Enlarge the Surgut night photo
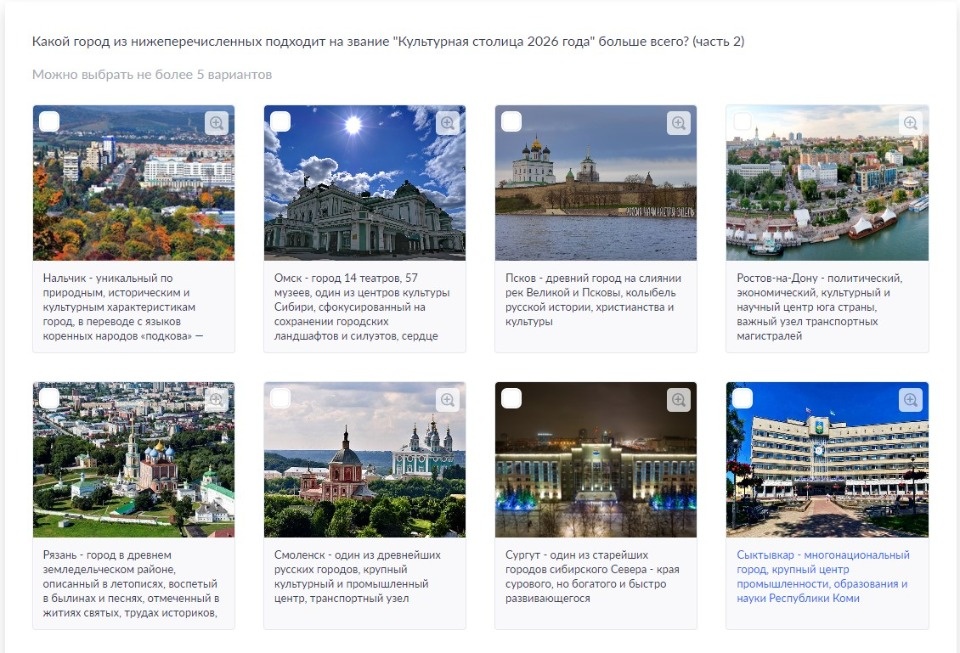Screen dimensions: 960x653 [679, 400]
